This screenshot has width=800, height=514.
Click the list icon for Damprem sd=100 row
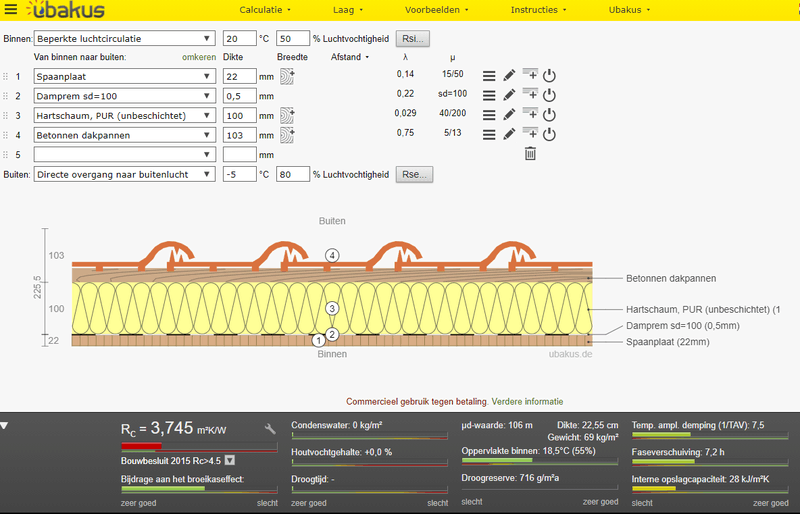coord(489,96)
